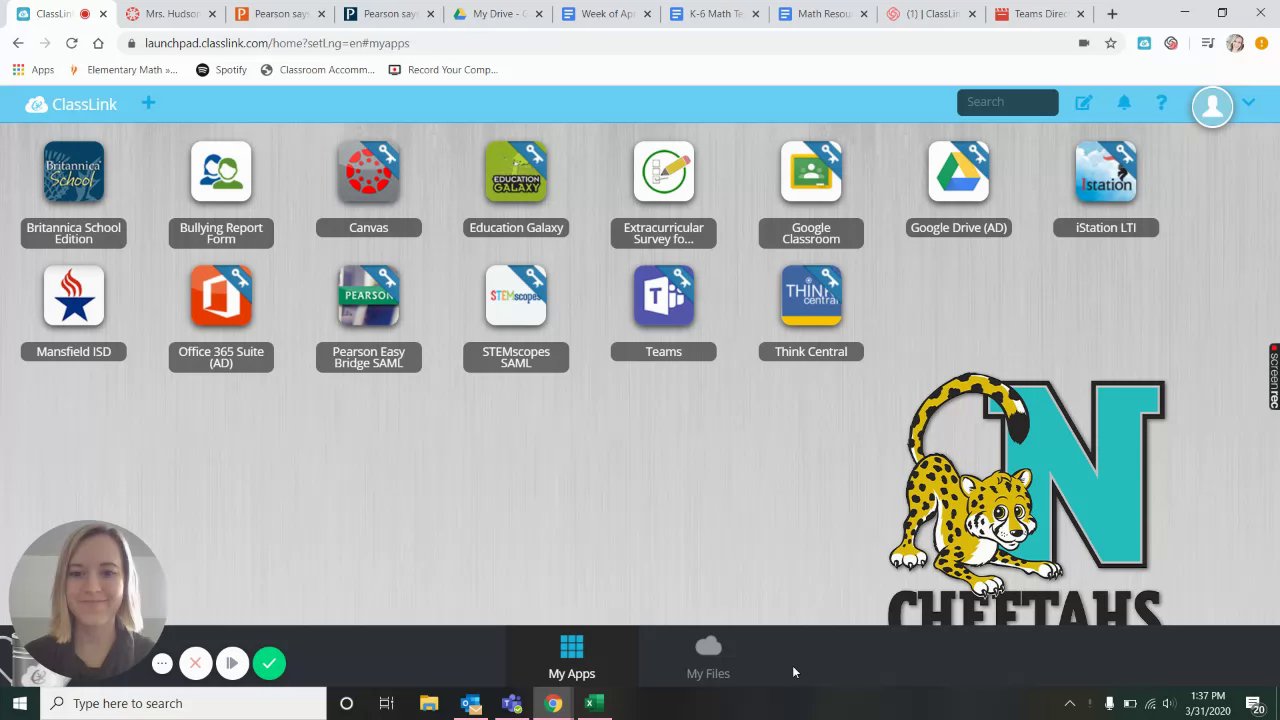
Task: Open the Google Drive (AD) app
Action: [959, 172]
